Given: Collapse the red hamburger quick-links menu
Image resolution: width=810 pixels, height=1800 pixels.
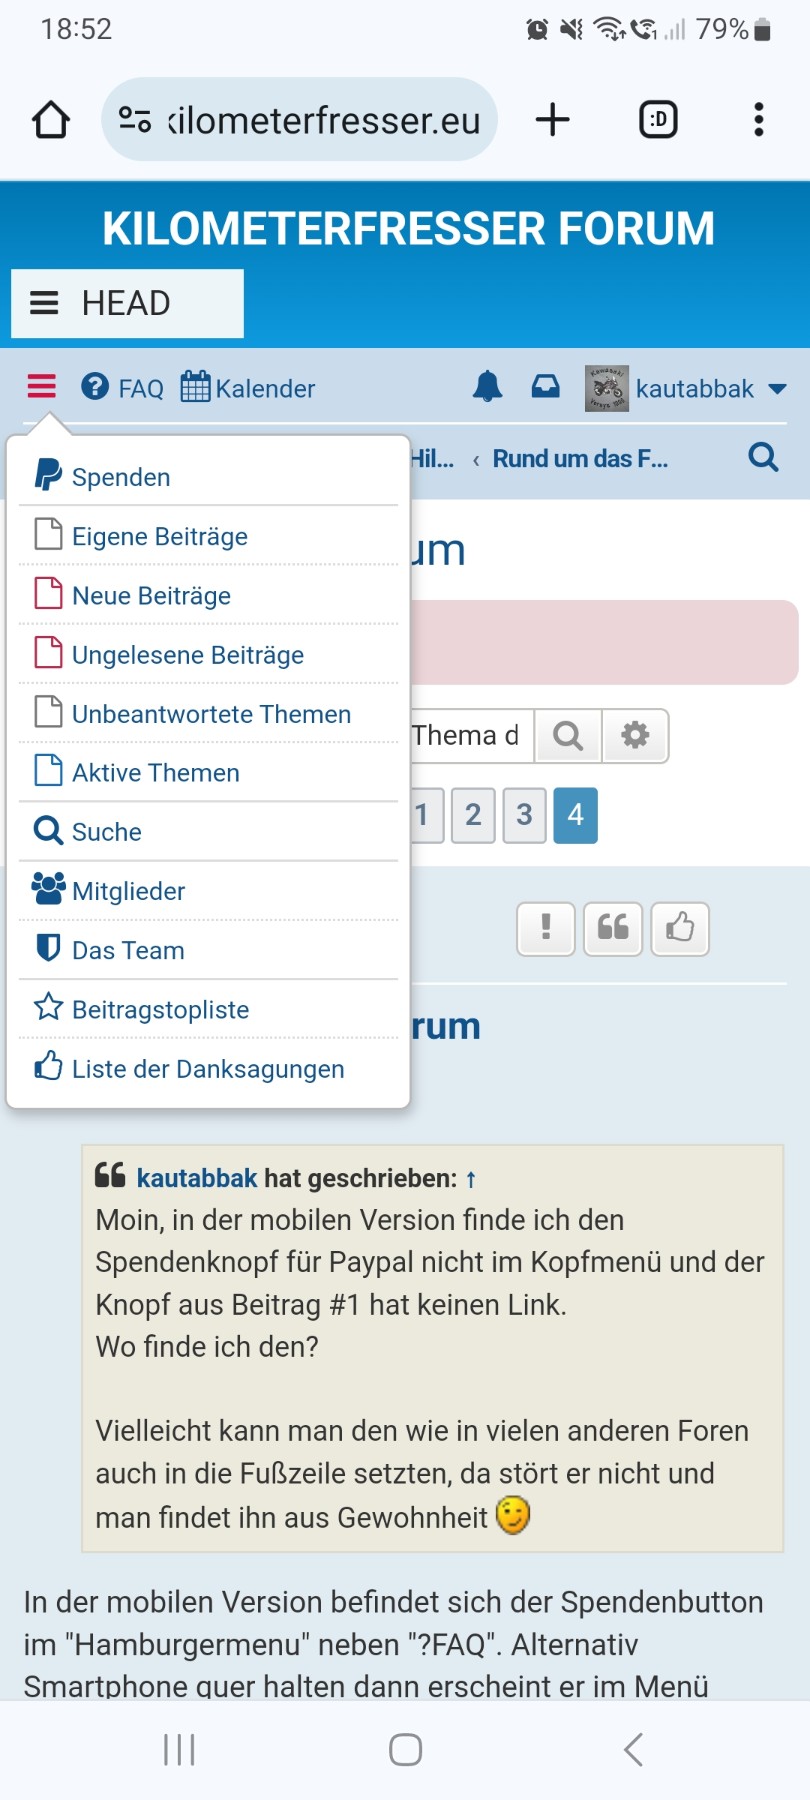Looking at the screenshot, I should (42, 387).
